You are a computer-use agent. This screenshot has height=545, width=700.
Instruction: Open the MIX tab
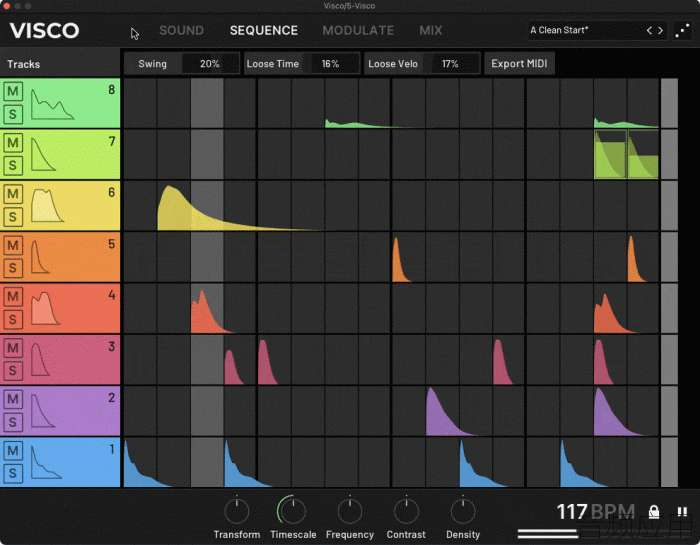(430, 30)
